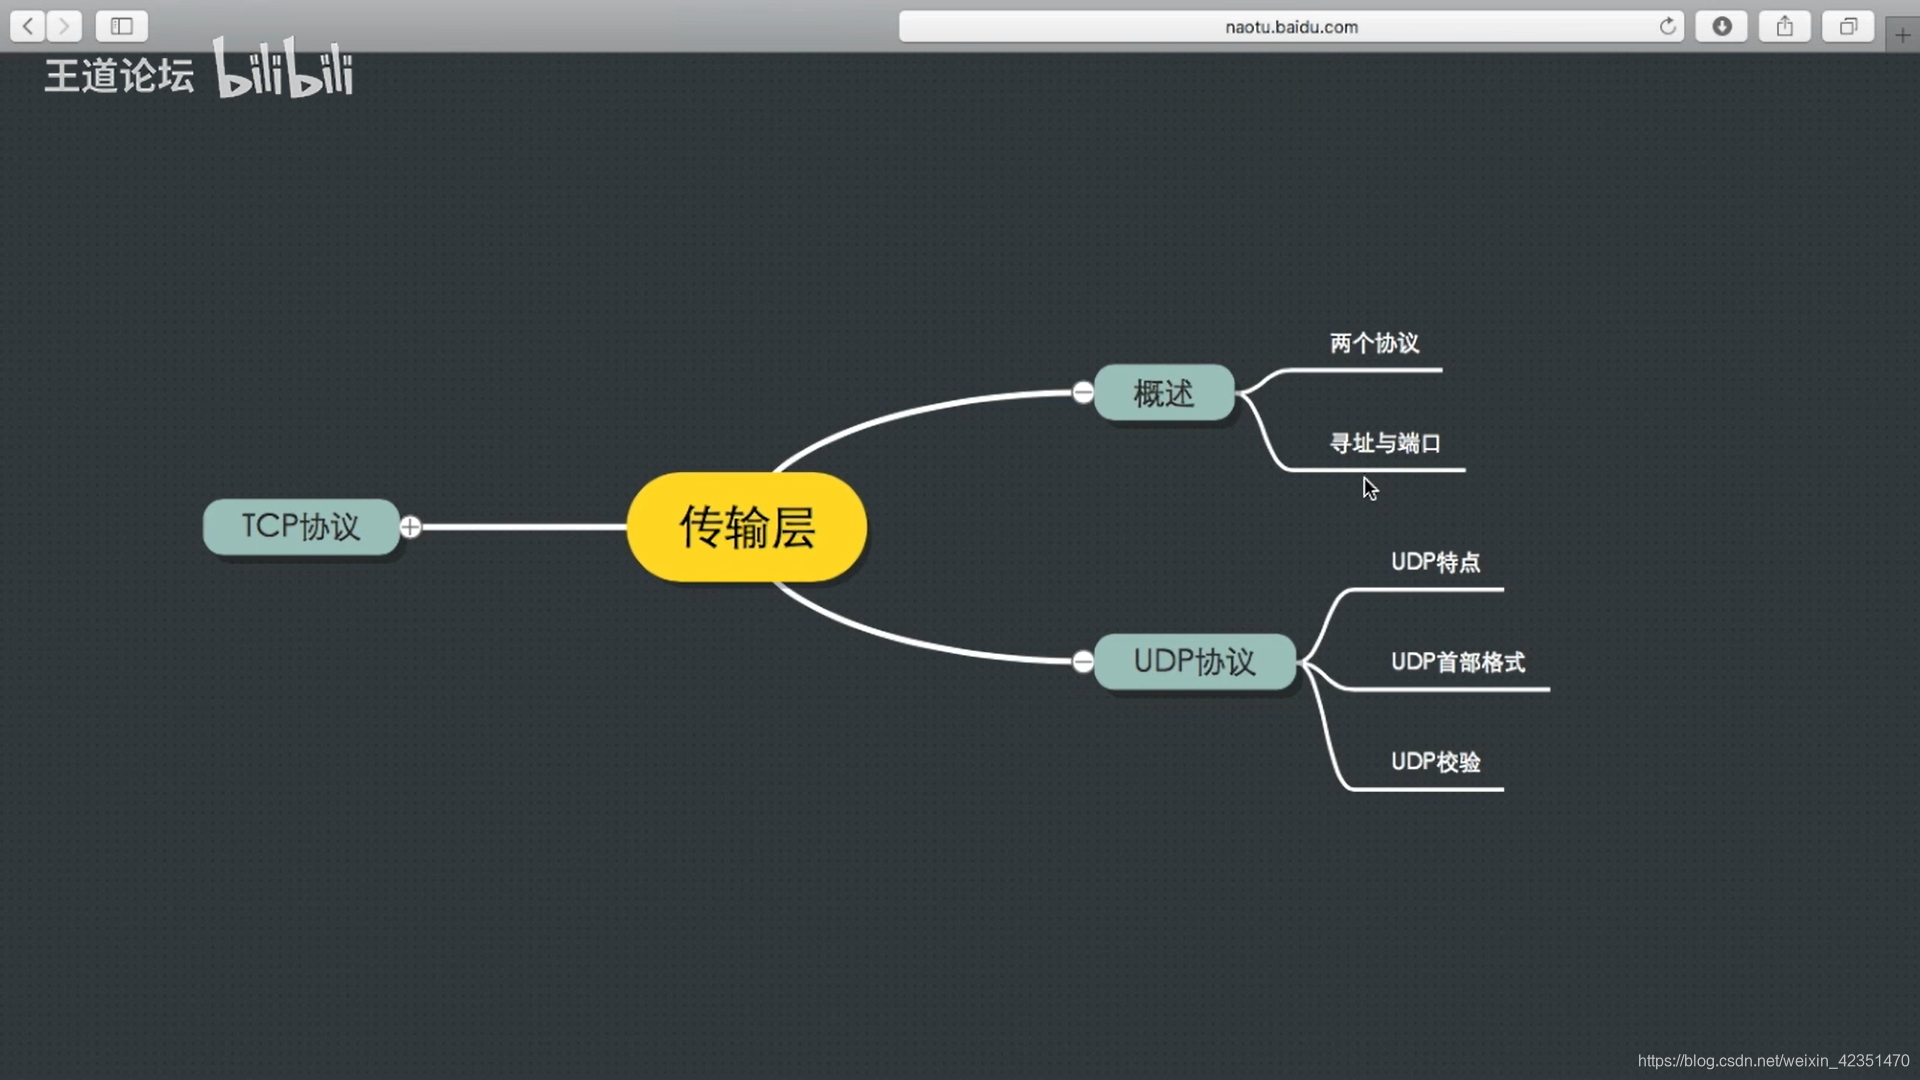The image size is (1920, 1080).
Task: Focus the naotu.baidu.com address bar
Action: pos(1291,26)
